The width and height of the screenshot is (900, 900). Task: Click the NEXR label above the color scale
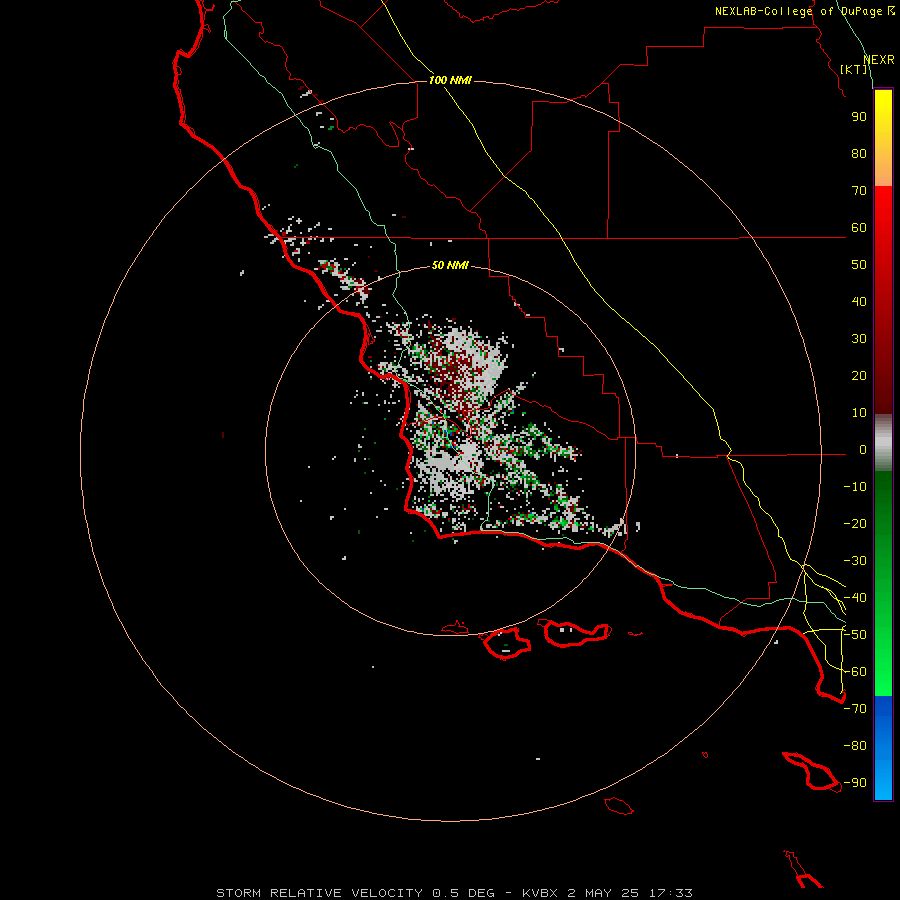(879, 60)
